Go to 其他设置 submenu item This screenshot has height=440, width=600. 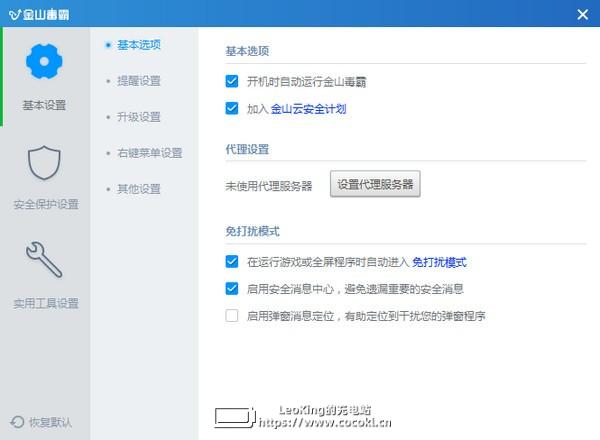139,189
